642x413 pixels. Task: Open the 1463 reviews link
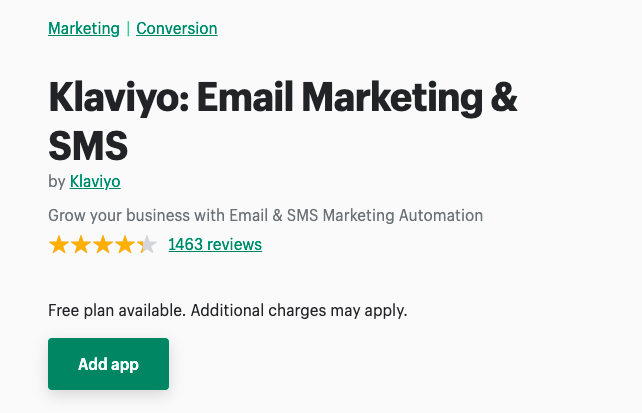[215, 244]
